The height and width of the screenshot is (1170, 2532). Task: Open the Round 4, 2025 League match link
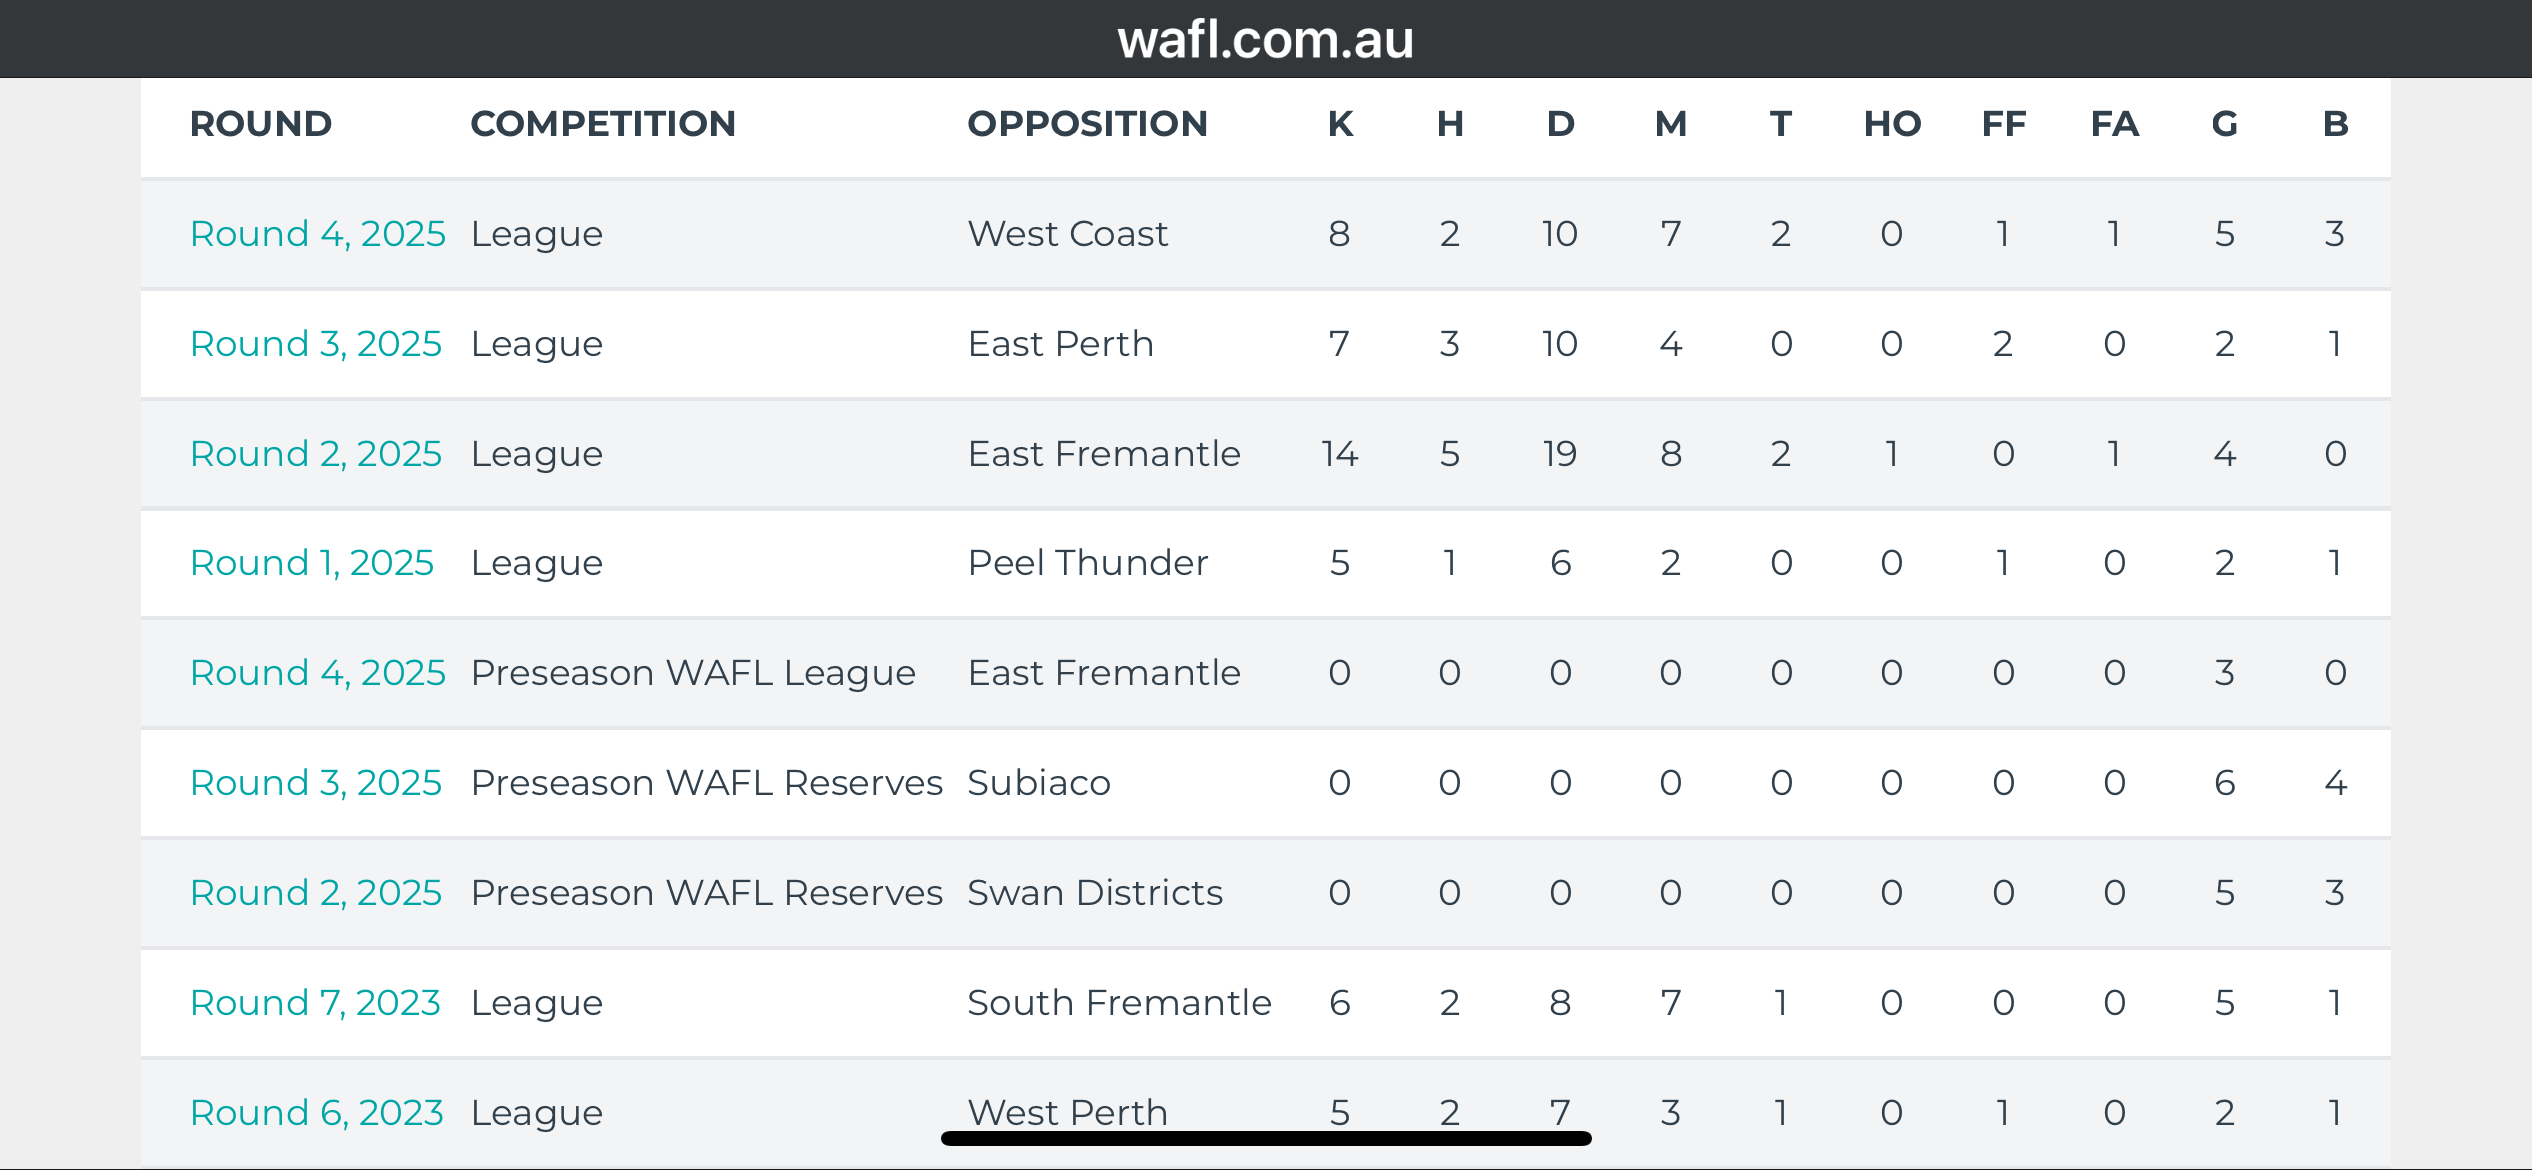tap(318, 234)
